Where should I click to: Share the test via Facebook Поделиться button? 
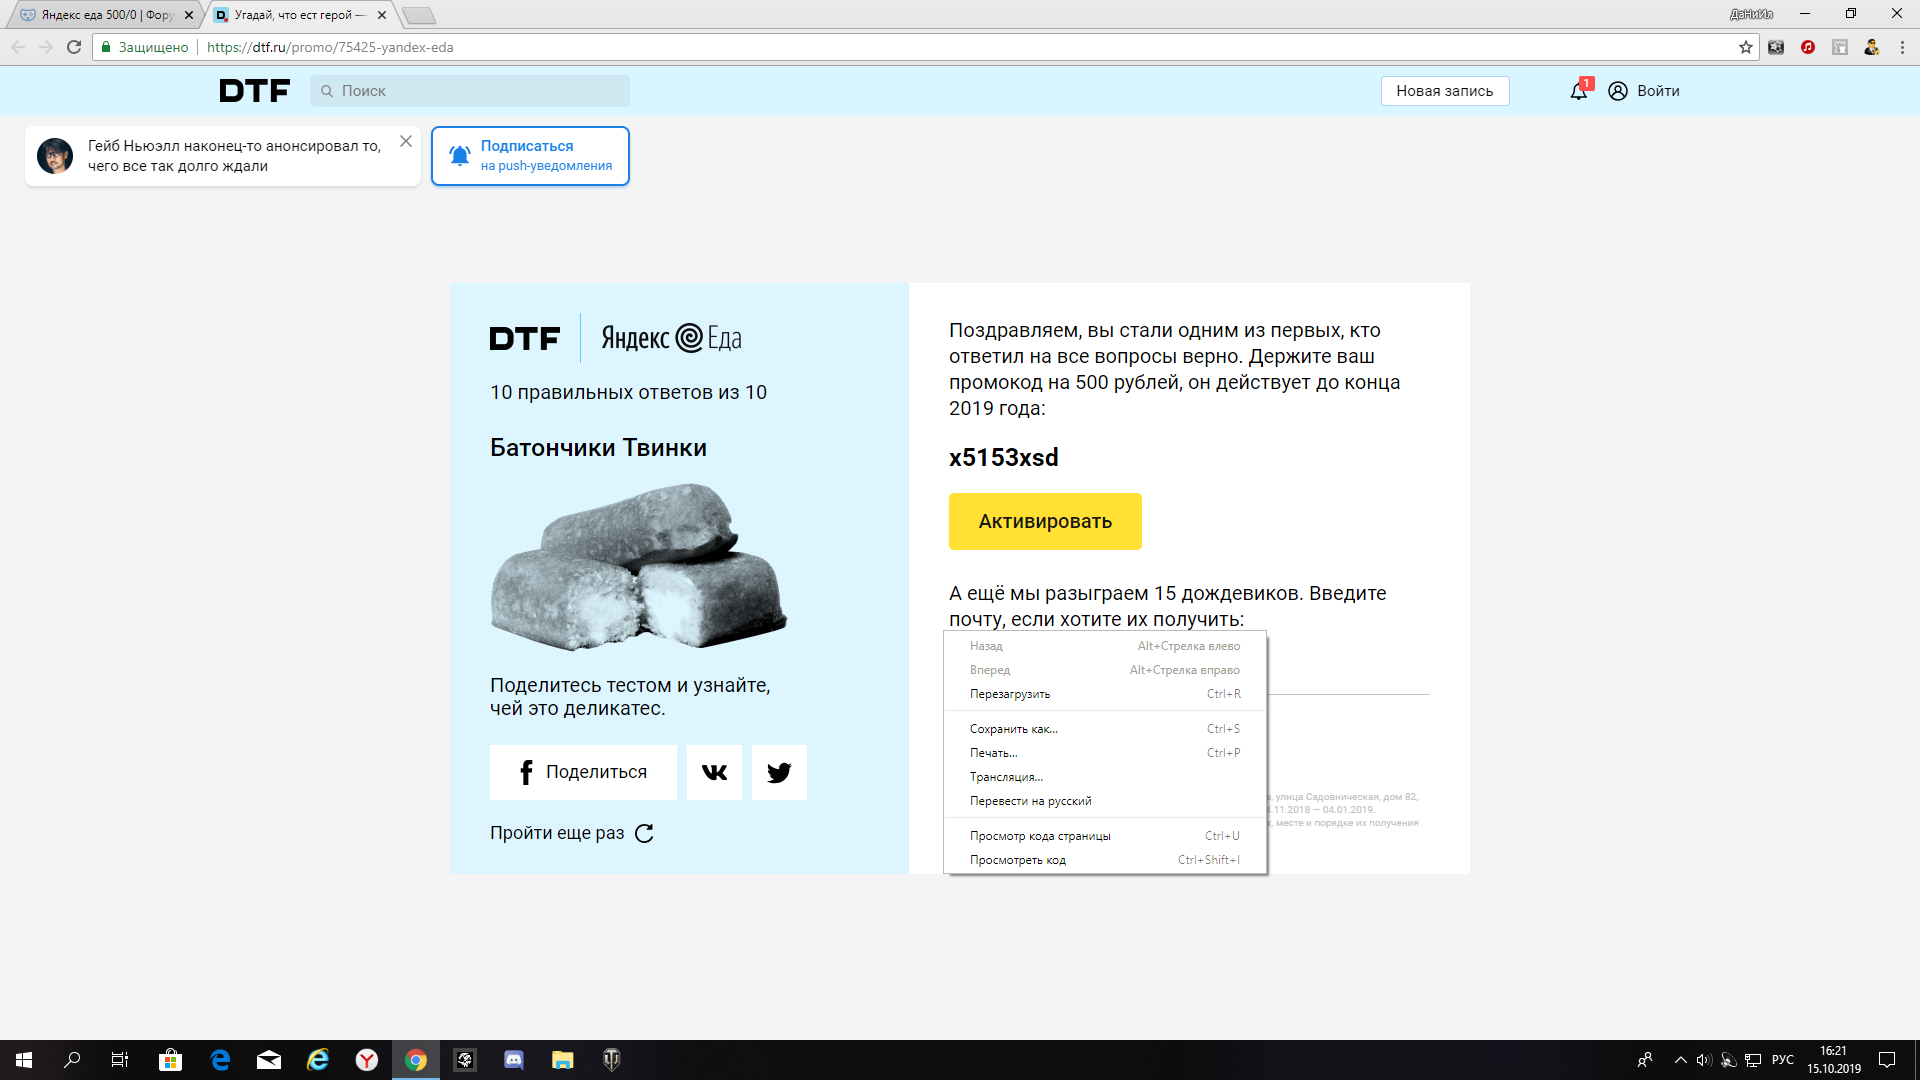[x=583, y=772]
